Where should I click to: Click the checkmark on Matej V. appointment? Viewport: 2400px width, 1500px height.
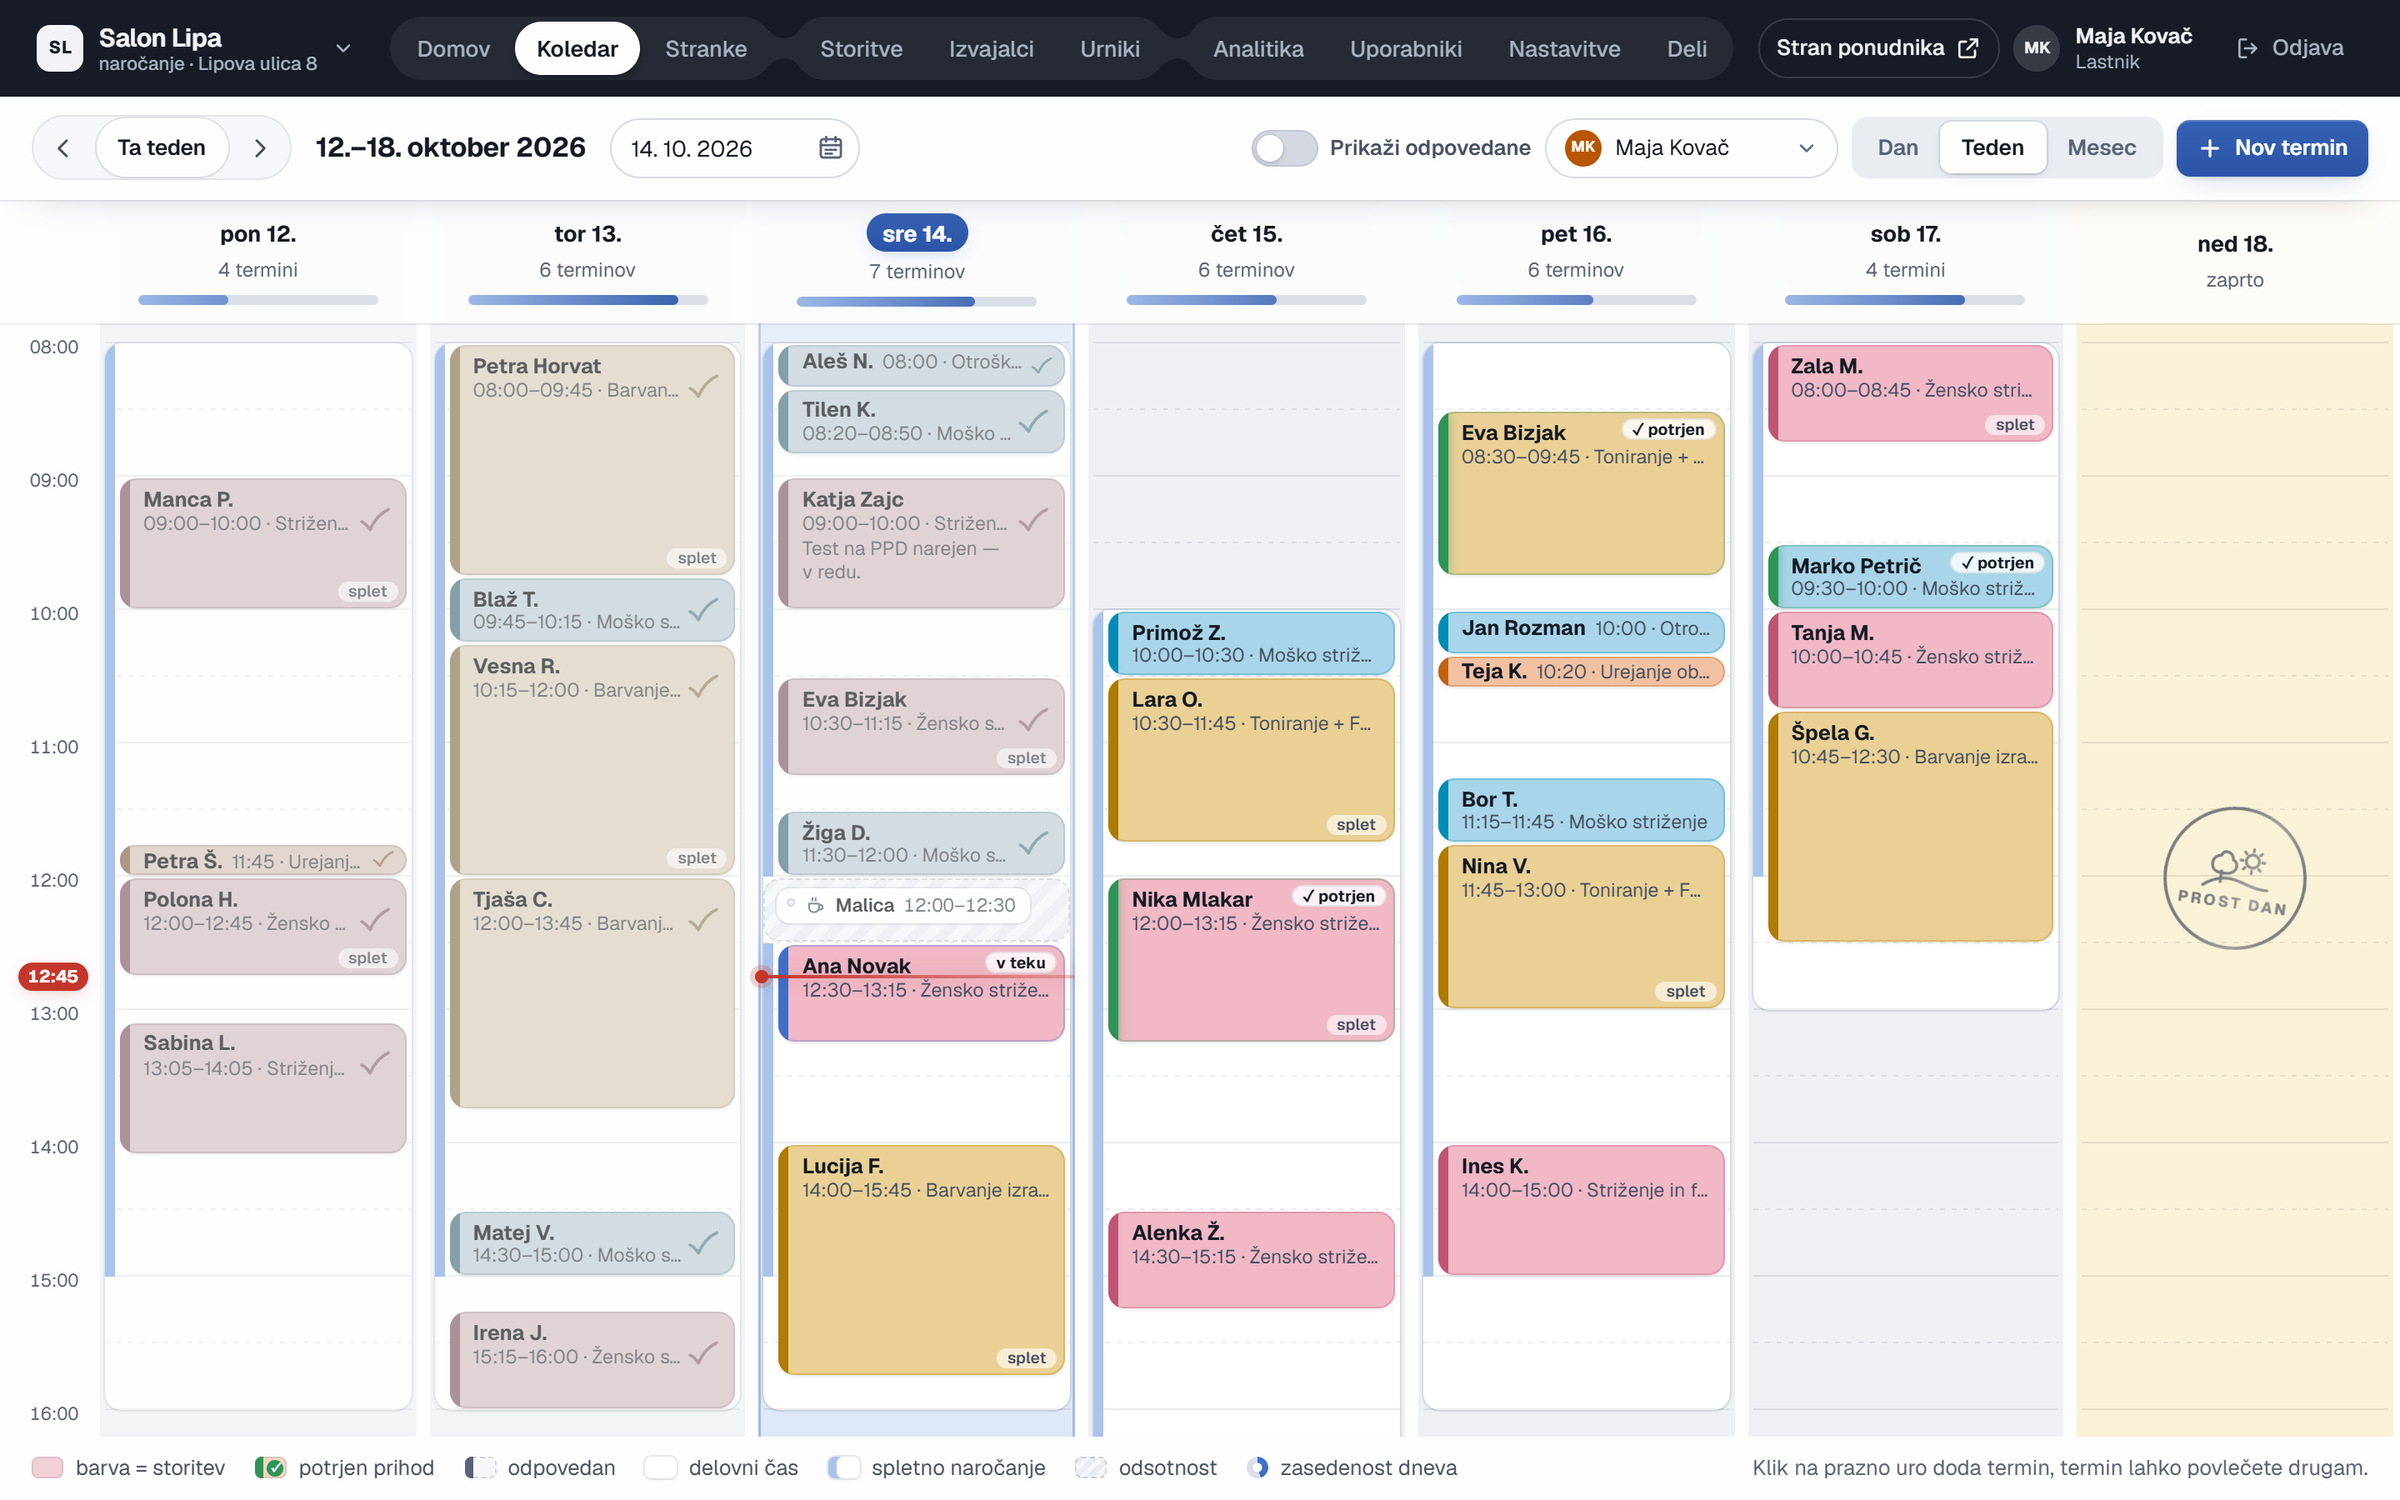coord(704,1242)
